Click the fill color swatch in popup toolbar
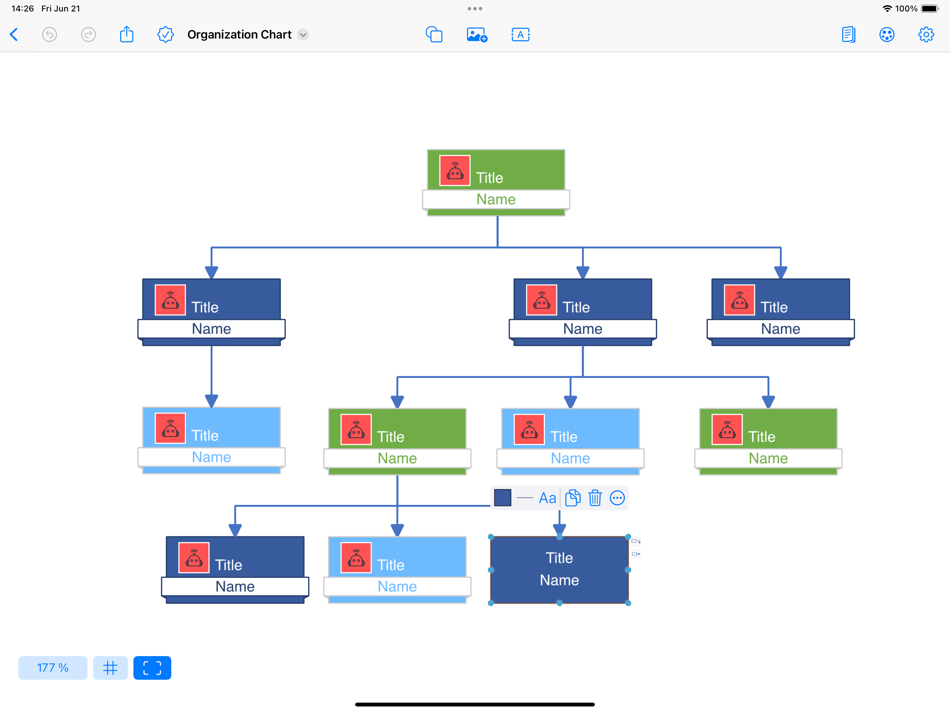This screenshot has width=950, height=712. coord(502,497)
